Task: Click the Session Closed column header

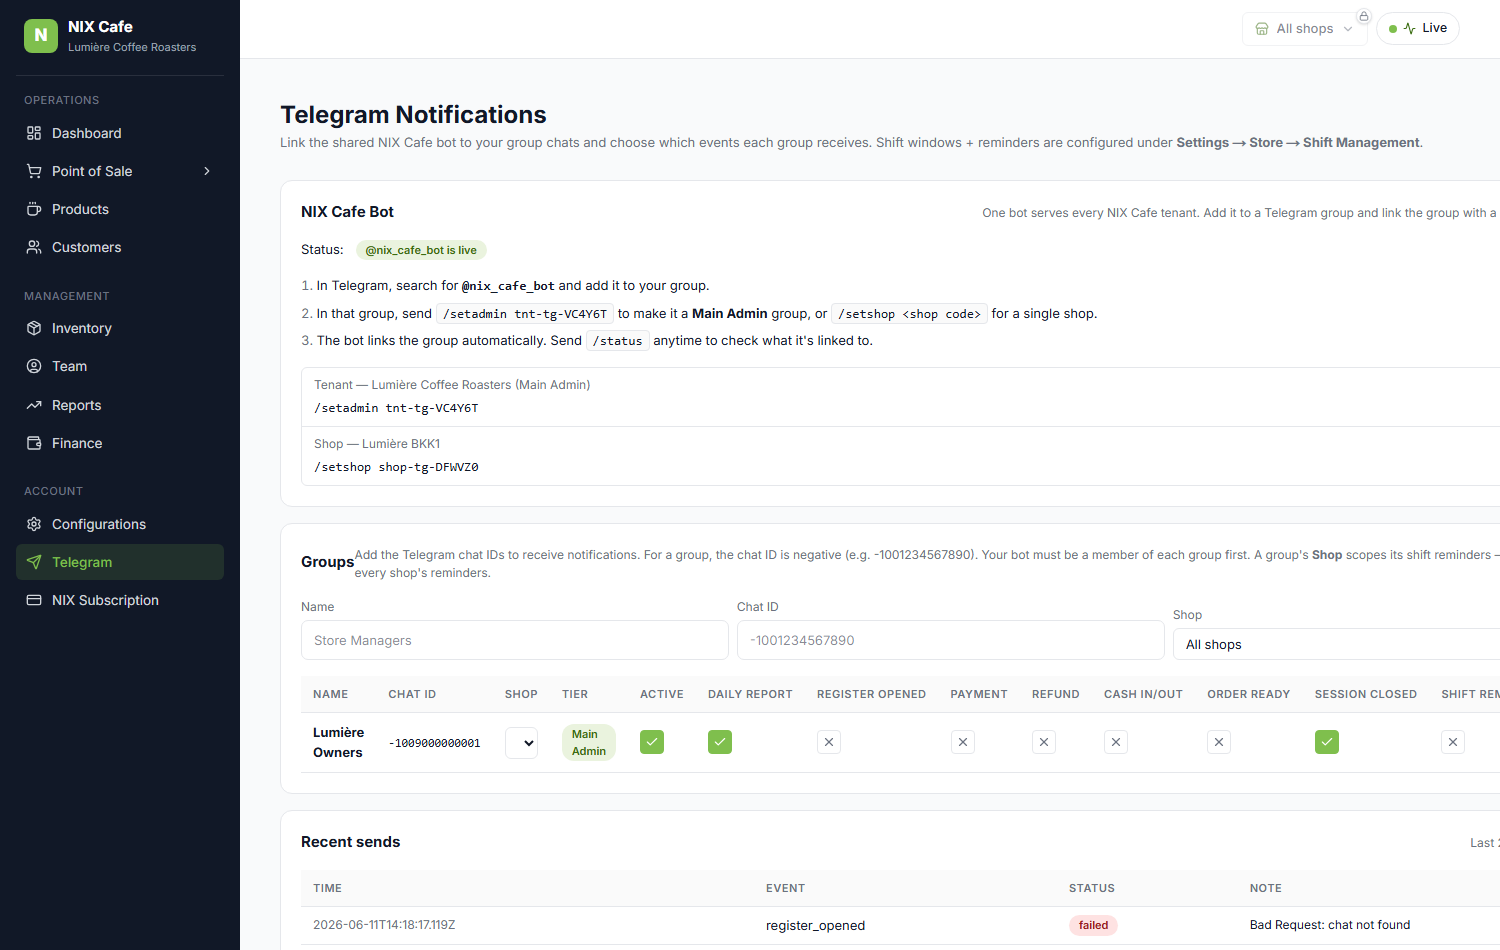Action: point(1366,694)
